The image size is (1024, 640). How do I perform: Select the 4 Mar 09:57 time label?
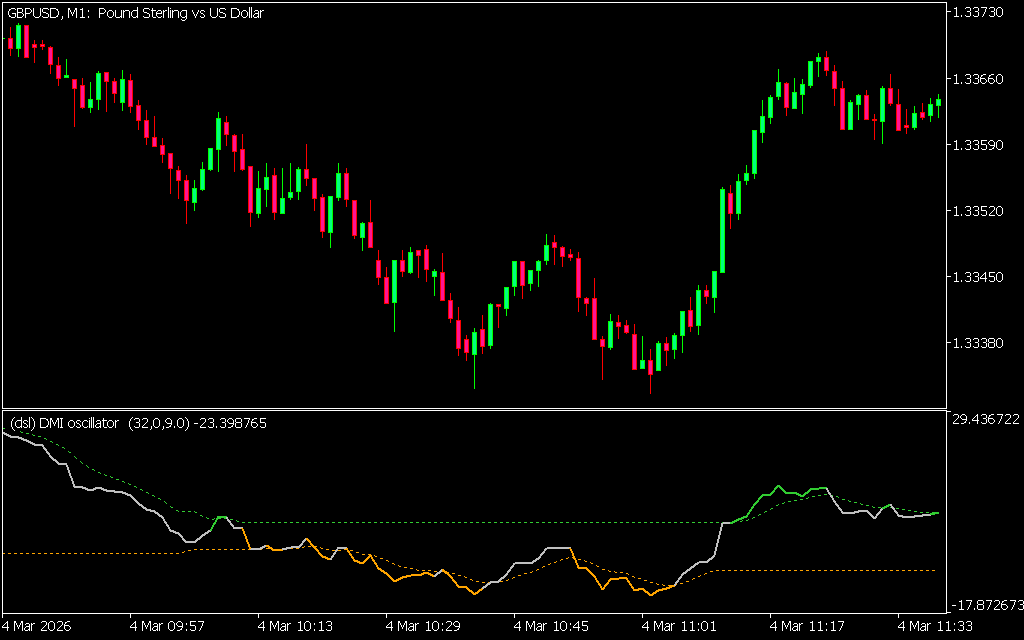pos(168,626)
